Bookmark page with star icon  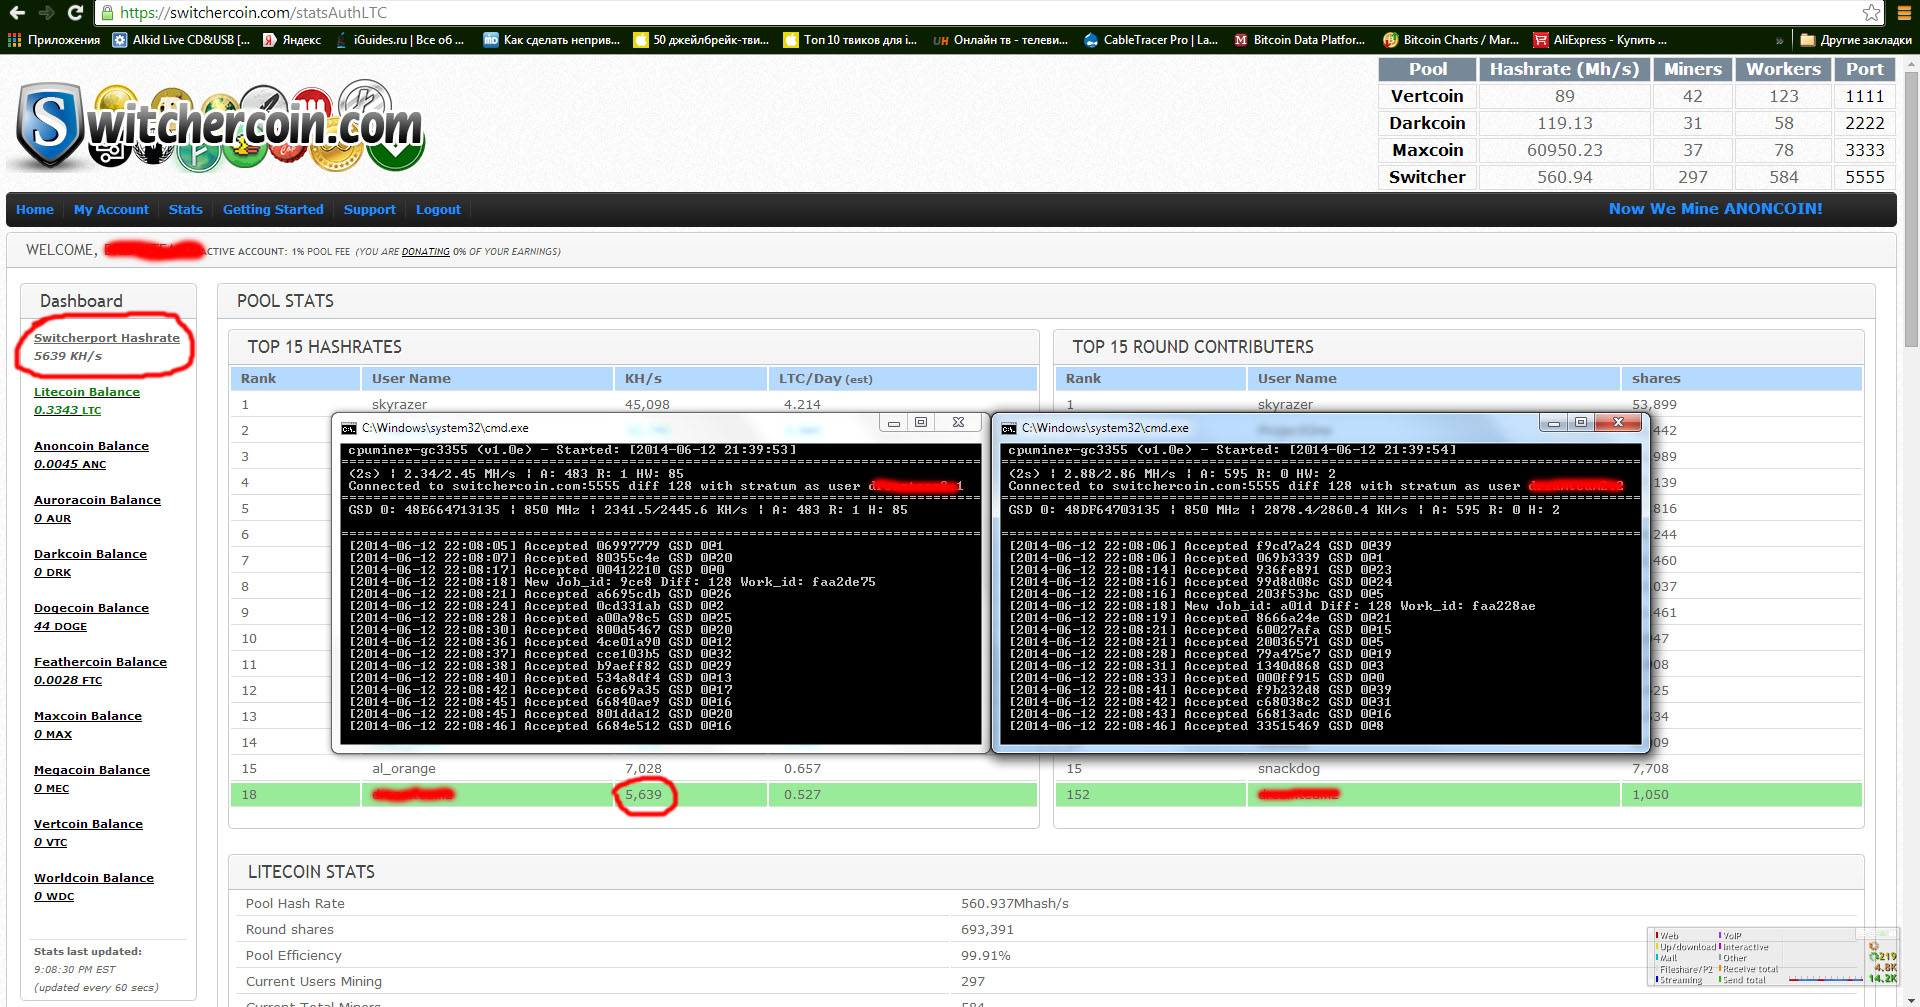[1872, 13]
